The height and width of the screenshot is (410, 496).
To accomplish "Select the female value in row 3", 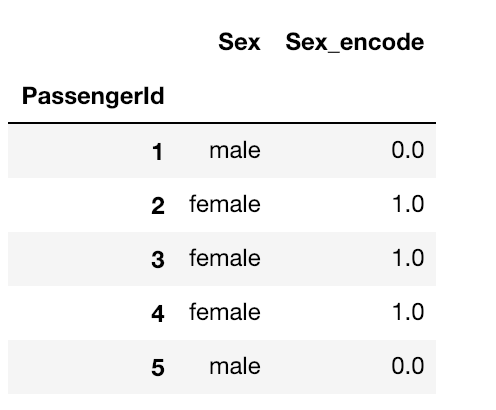I will coord(225,258).
